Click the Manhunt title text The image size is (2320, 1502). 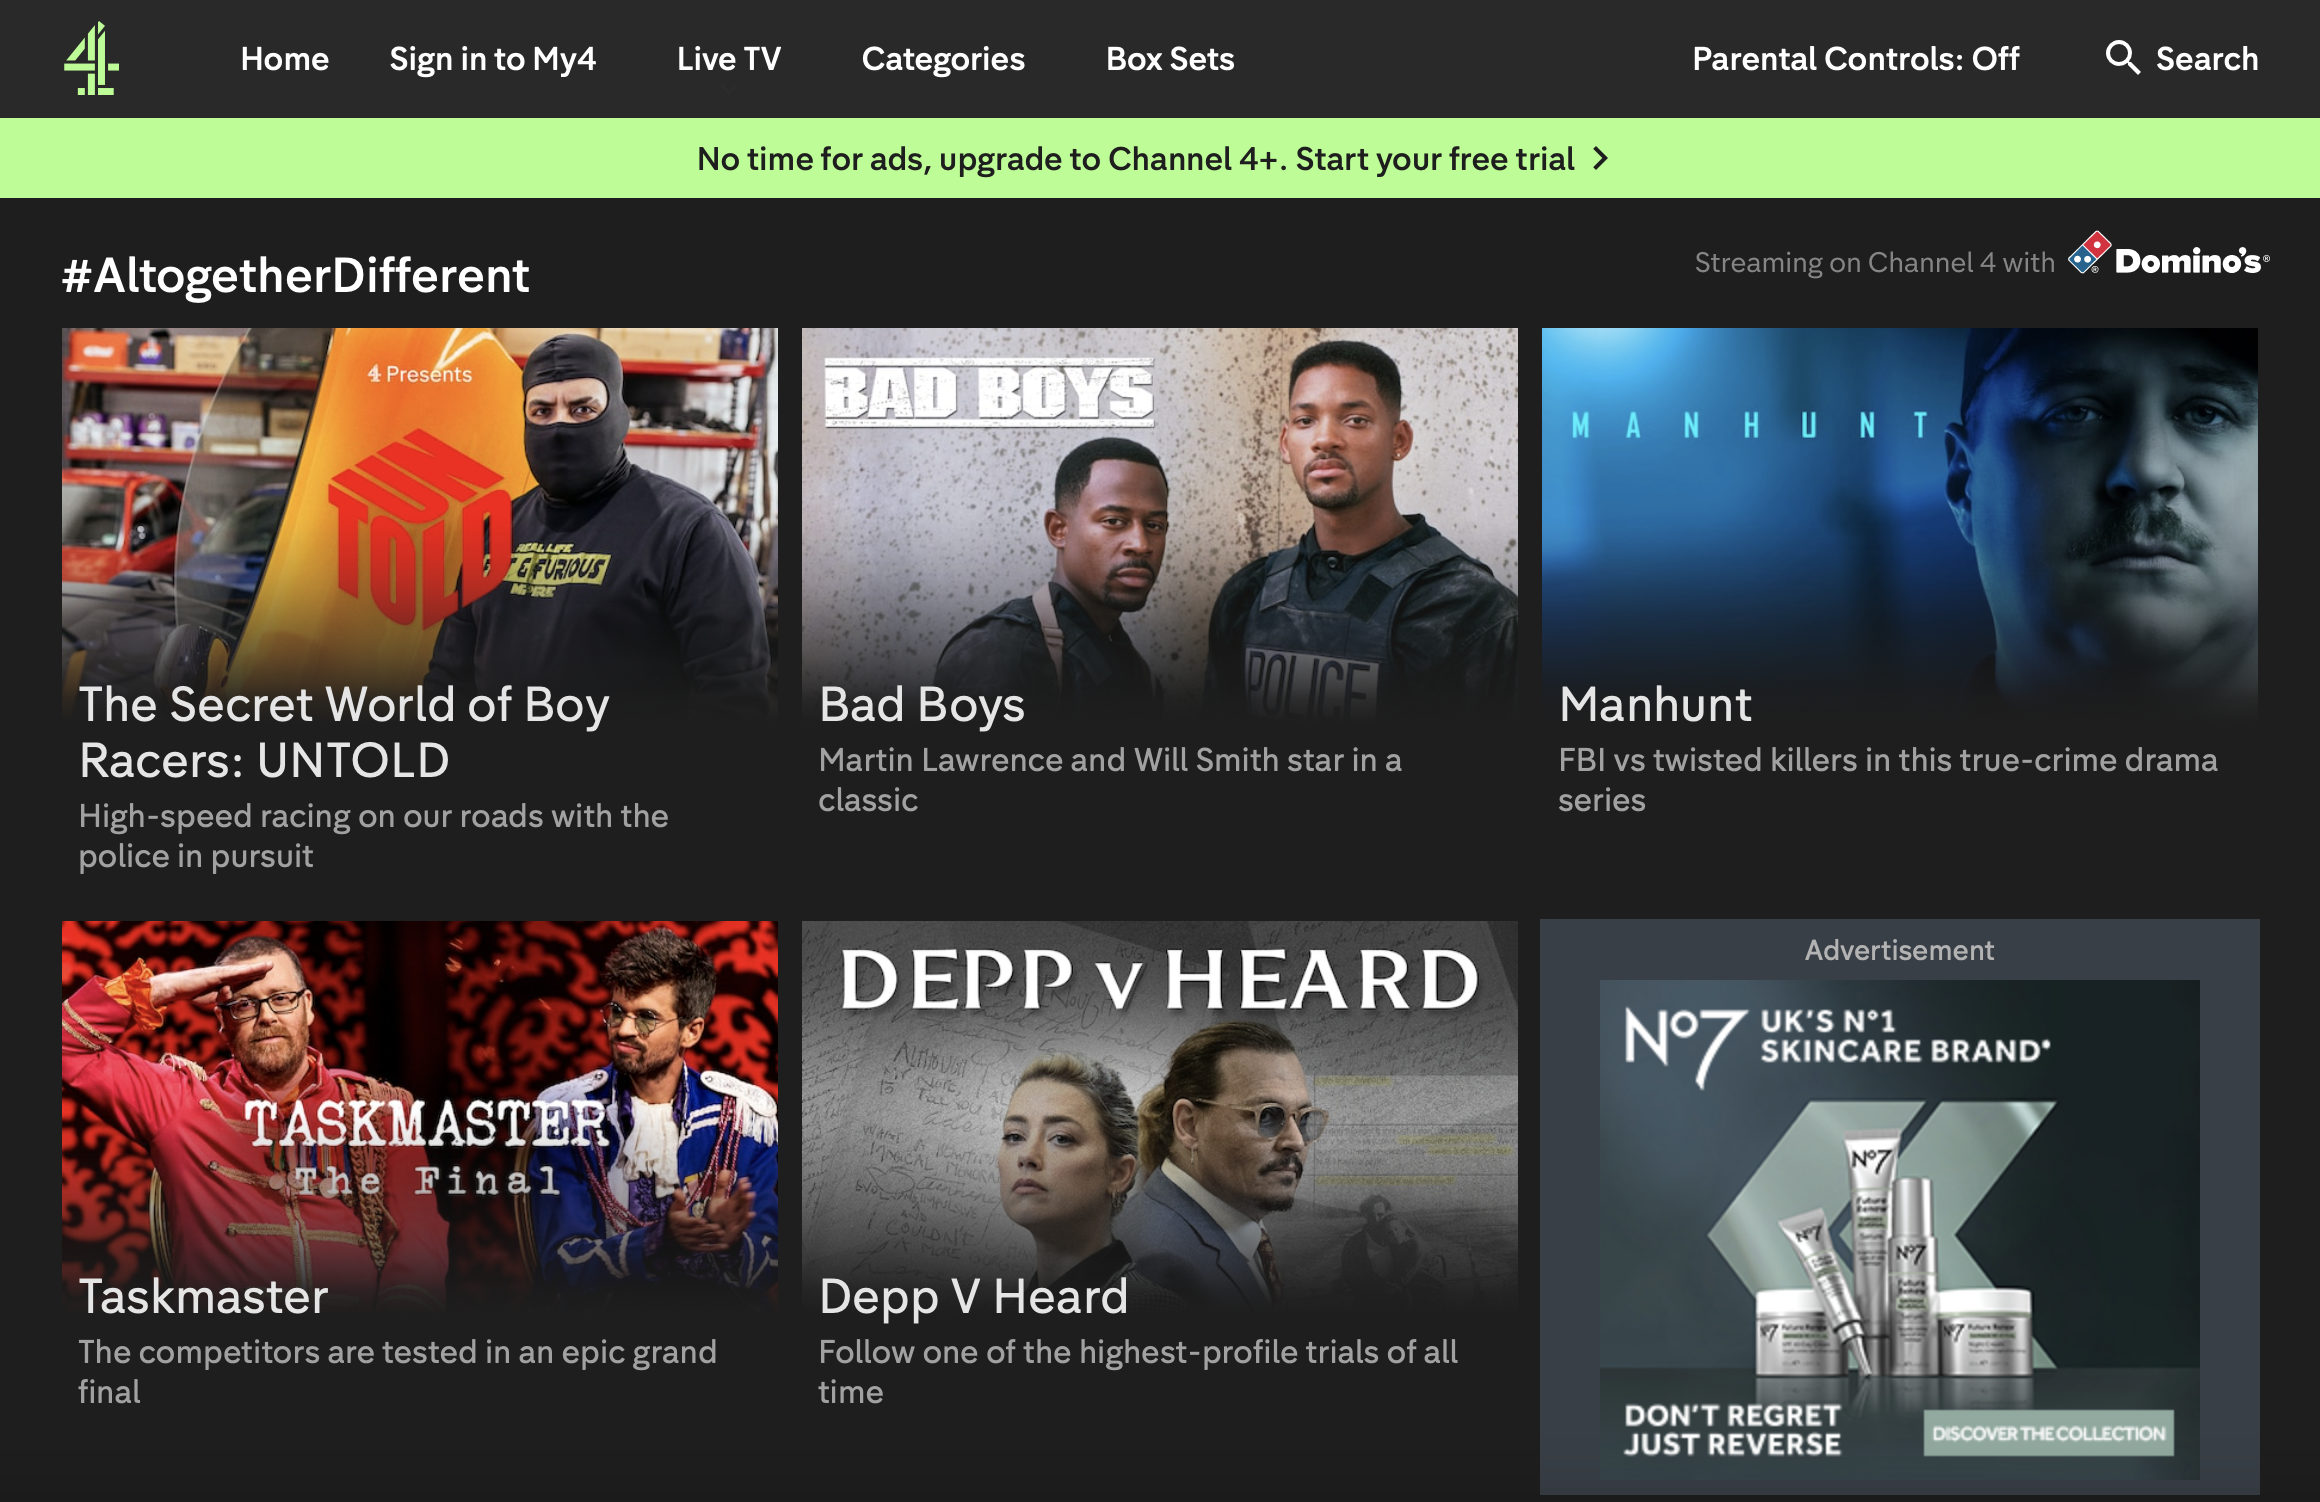pos(1655,704)
